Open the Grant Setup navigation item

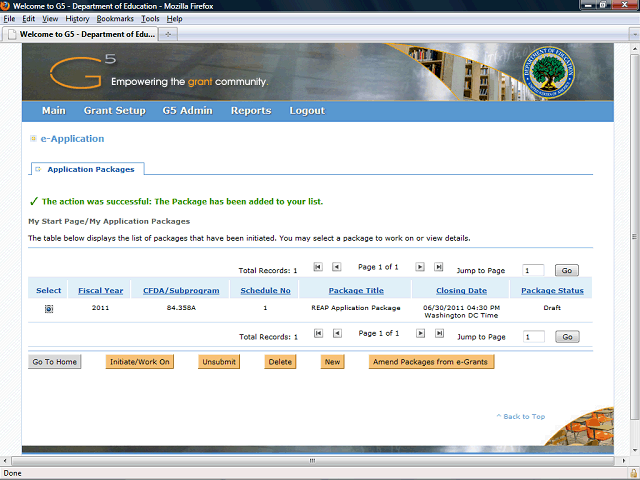click(x=115, y=111)
